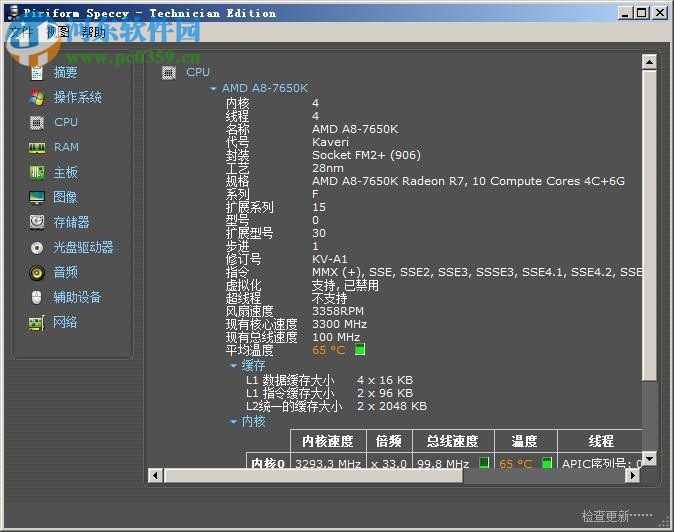This screenshot has height=532, width=674.
Task: Click the 主板 motherboard icon
Action: (37, 172)
